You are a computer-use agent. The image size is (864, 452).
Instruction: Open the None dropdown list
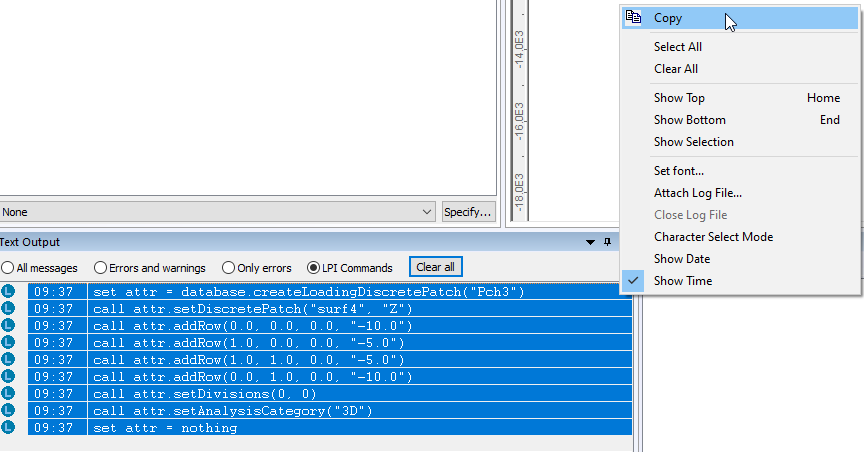tap(427, 212)
